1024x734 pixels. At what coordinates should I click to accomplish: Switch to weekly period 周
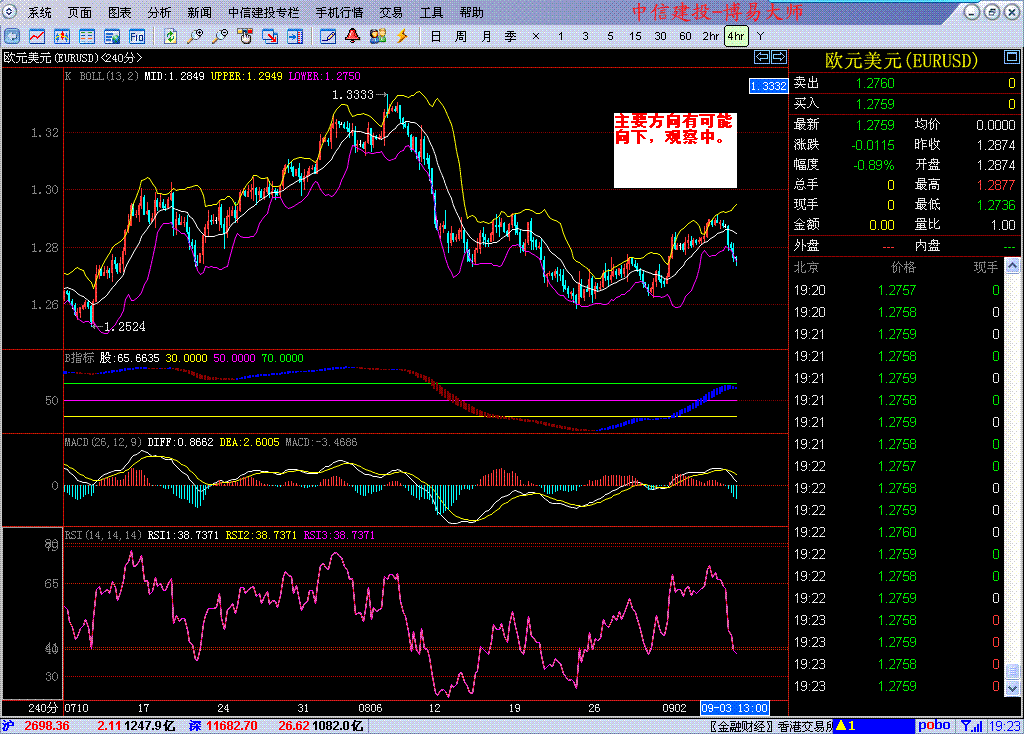pyautogui.click(x=461, y=37)
